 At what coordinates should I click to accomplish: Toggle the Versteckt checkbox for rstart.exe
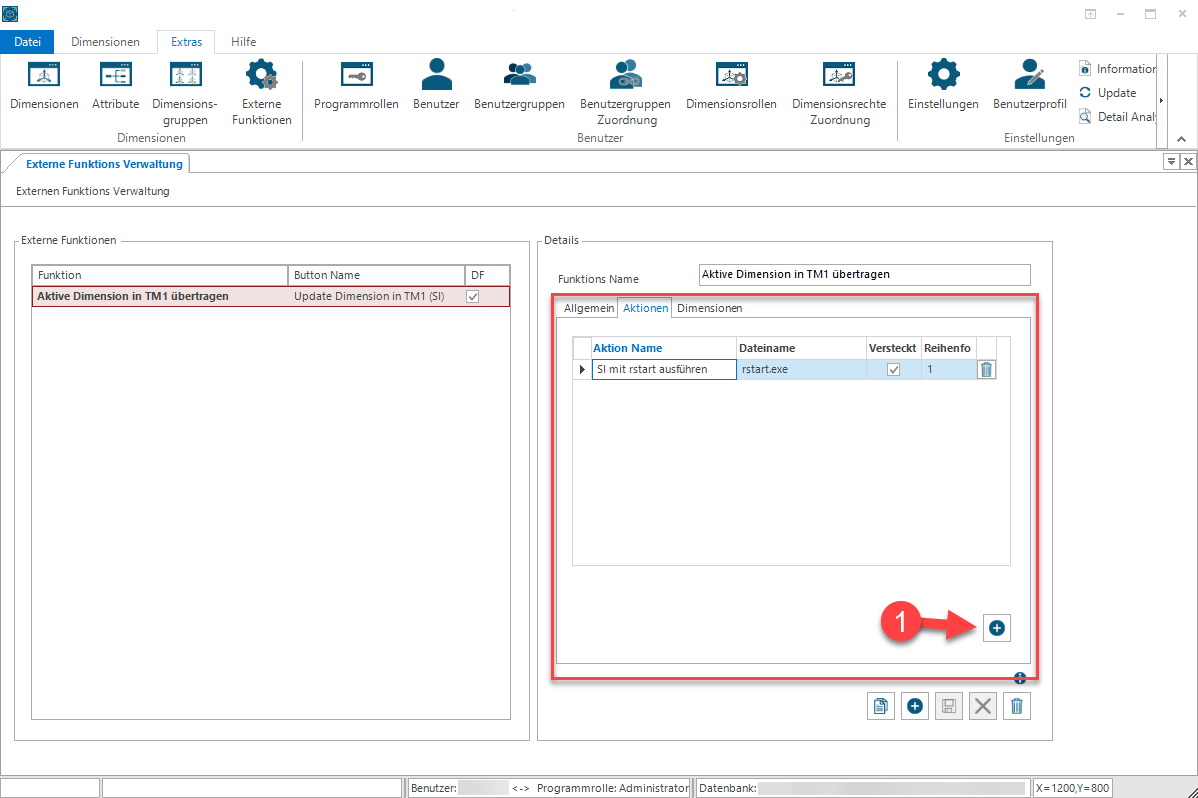pos(893,369)
